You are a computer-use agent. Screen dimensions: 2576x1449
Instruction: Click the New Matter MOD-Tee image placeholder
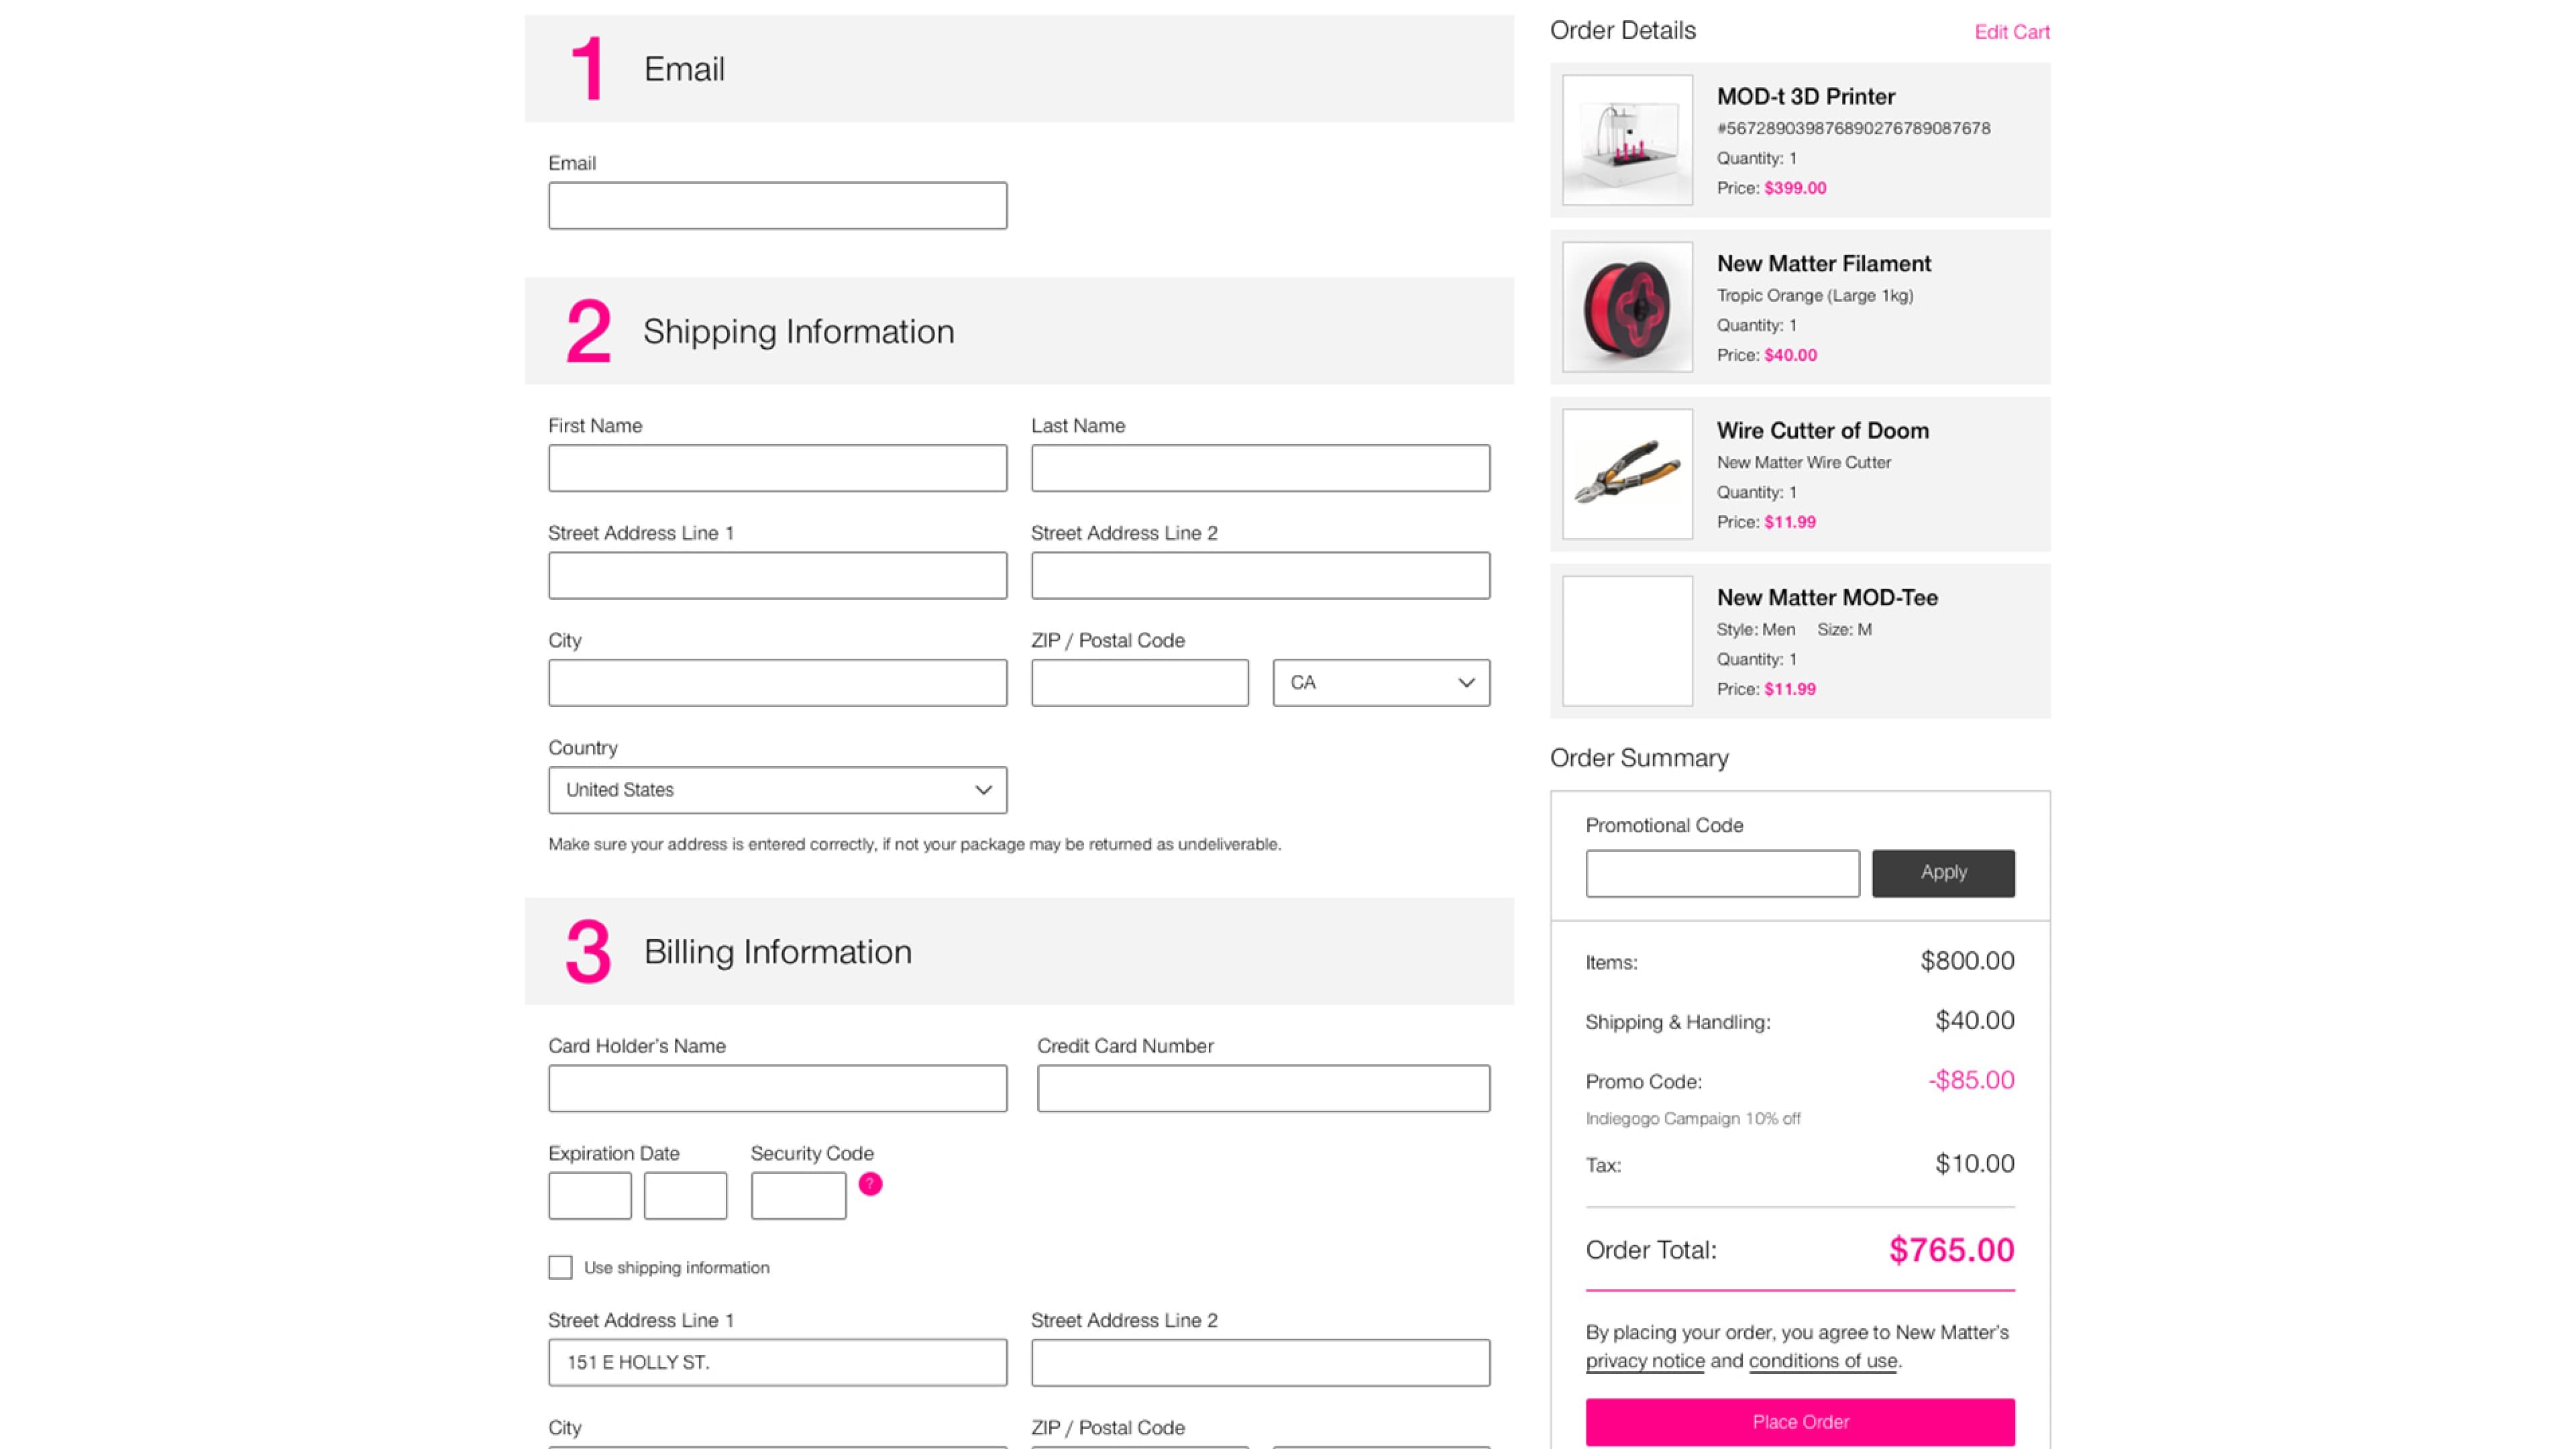coord(1627,641)
